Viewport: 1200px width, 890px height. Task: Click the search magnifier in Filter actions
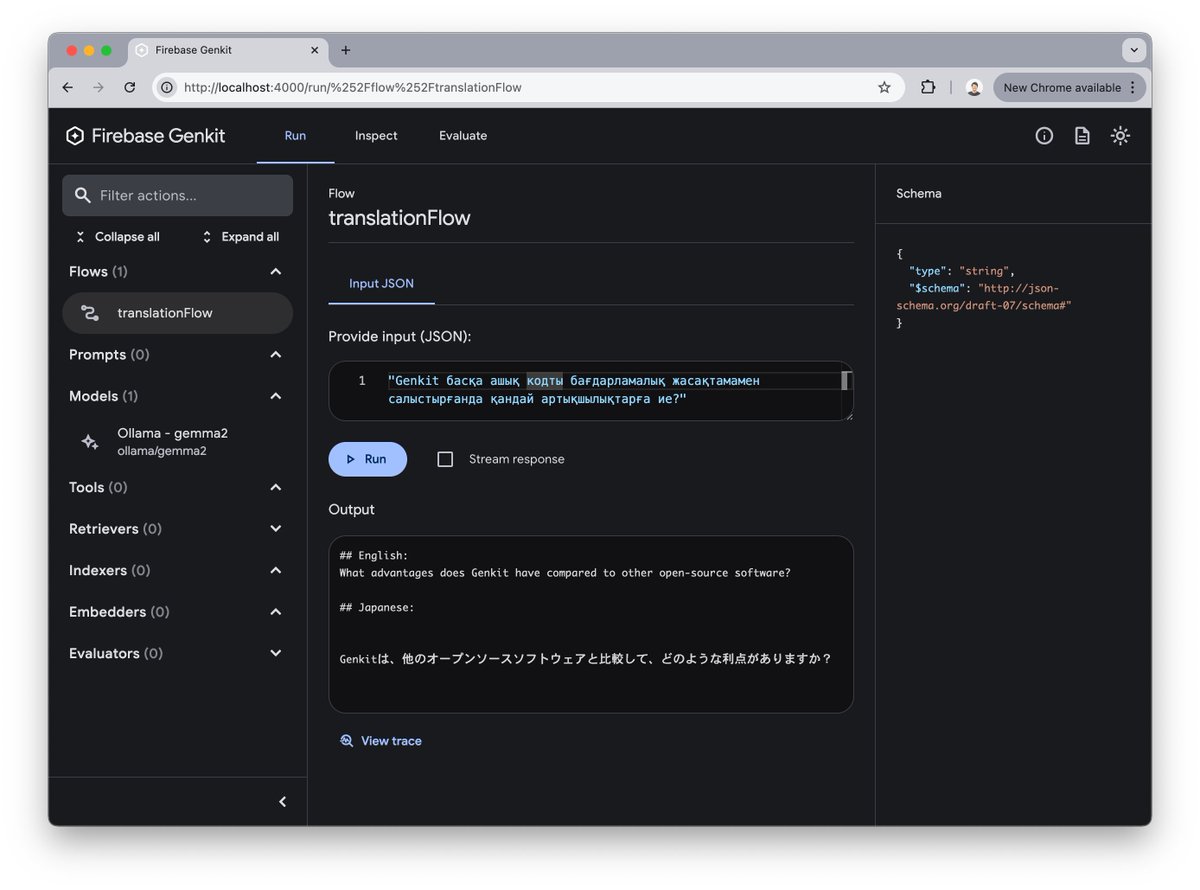click(83, 196)
